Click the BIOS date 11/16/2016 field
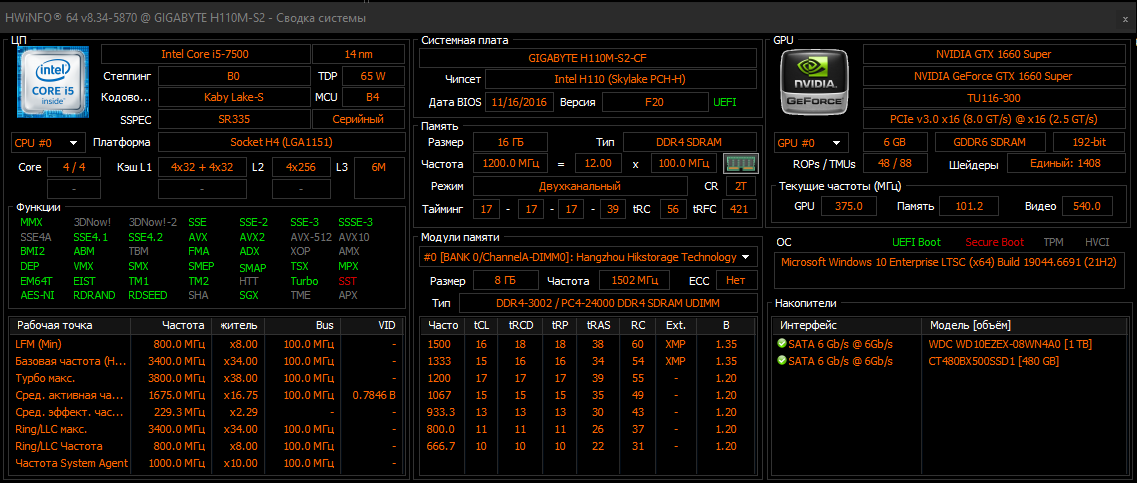The width and height of the screenshot is (1137, 483). [519, 102]
